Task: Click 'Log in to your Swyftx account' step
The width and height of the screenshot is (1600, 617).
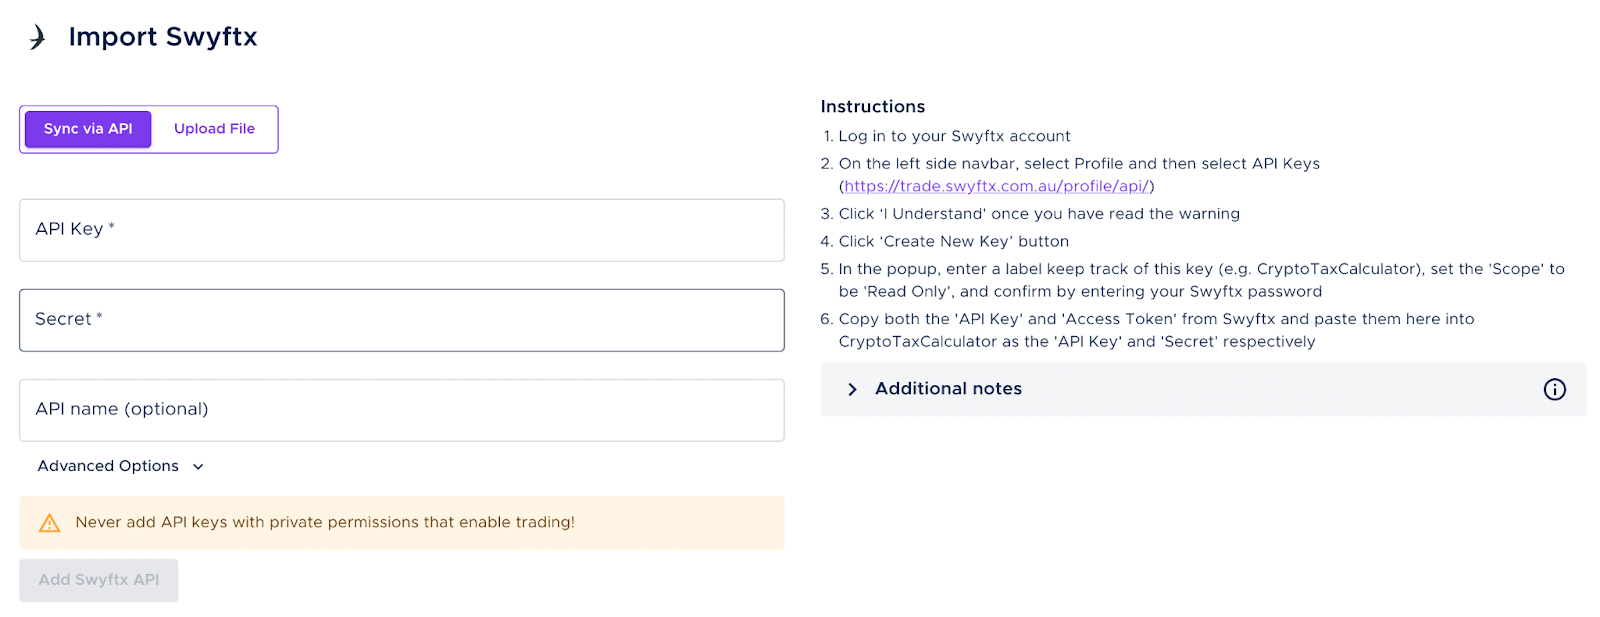Action: pyautogui.click(x=954, y=136)
